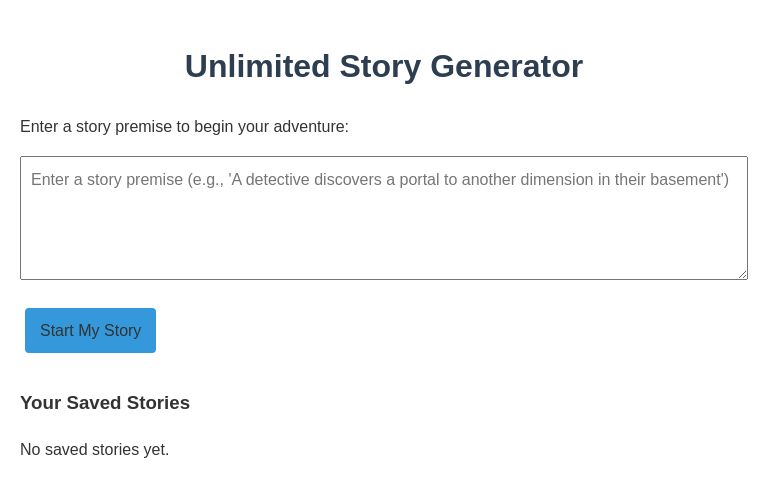Click the word 'Story' in the page title
This screenshot has height=480, width=768.
(380, 66)
